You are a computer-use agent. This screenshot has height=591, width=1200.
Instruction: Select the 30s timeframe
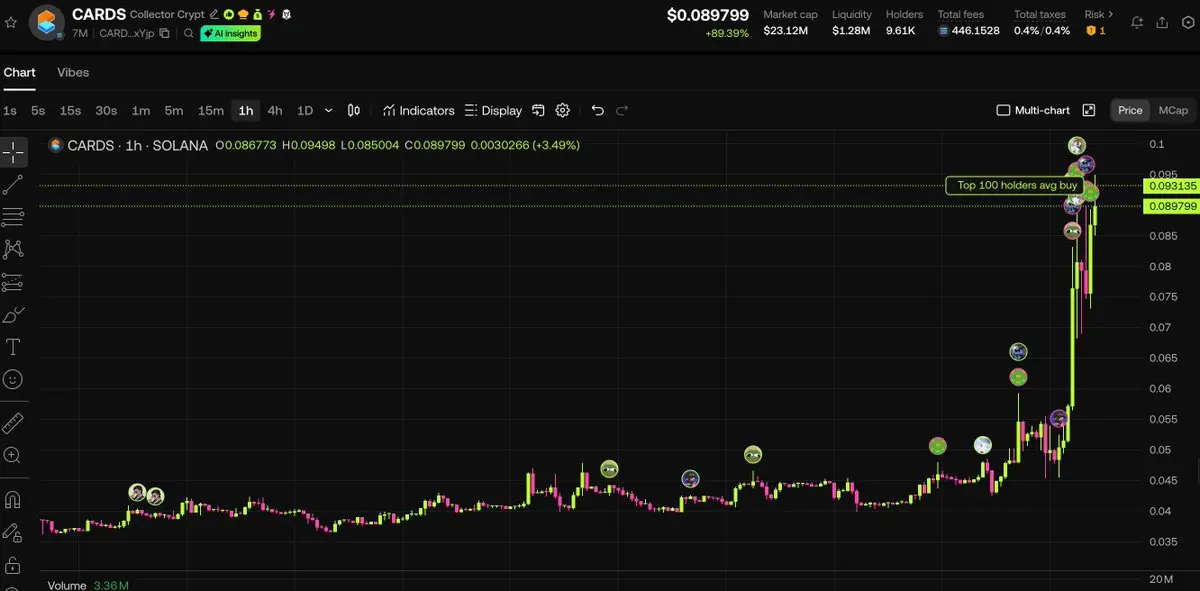point(106,110)
